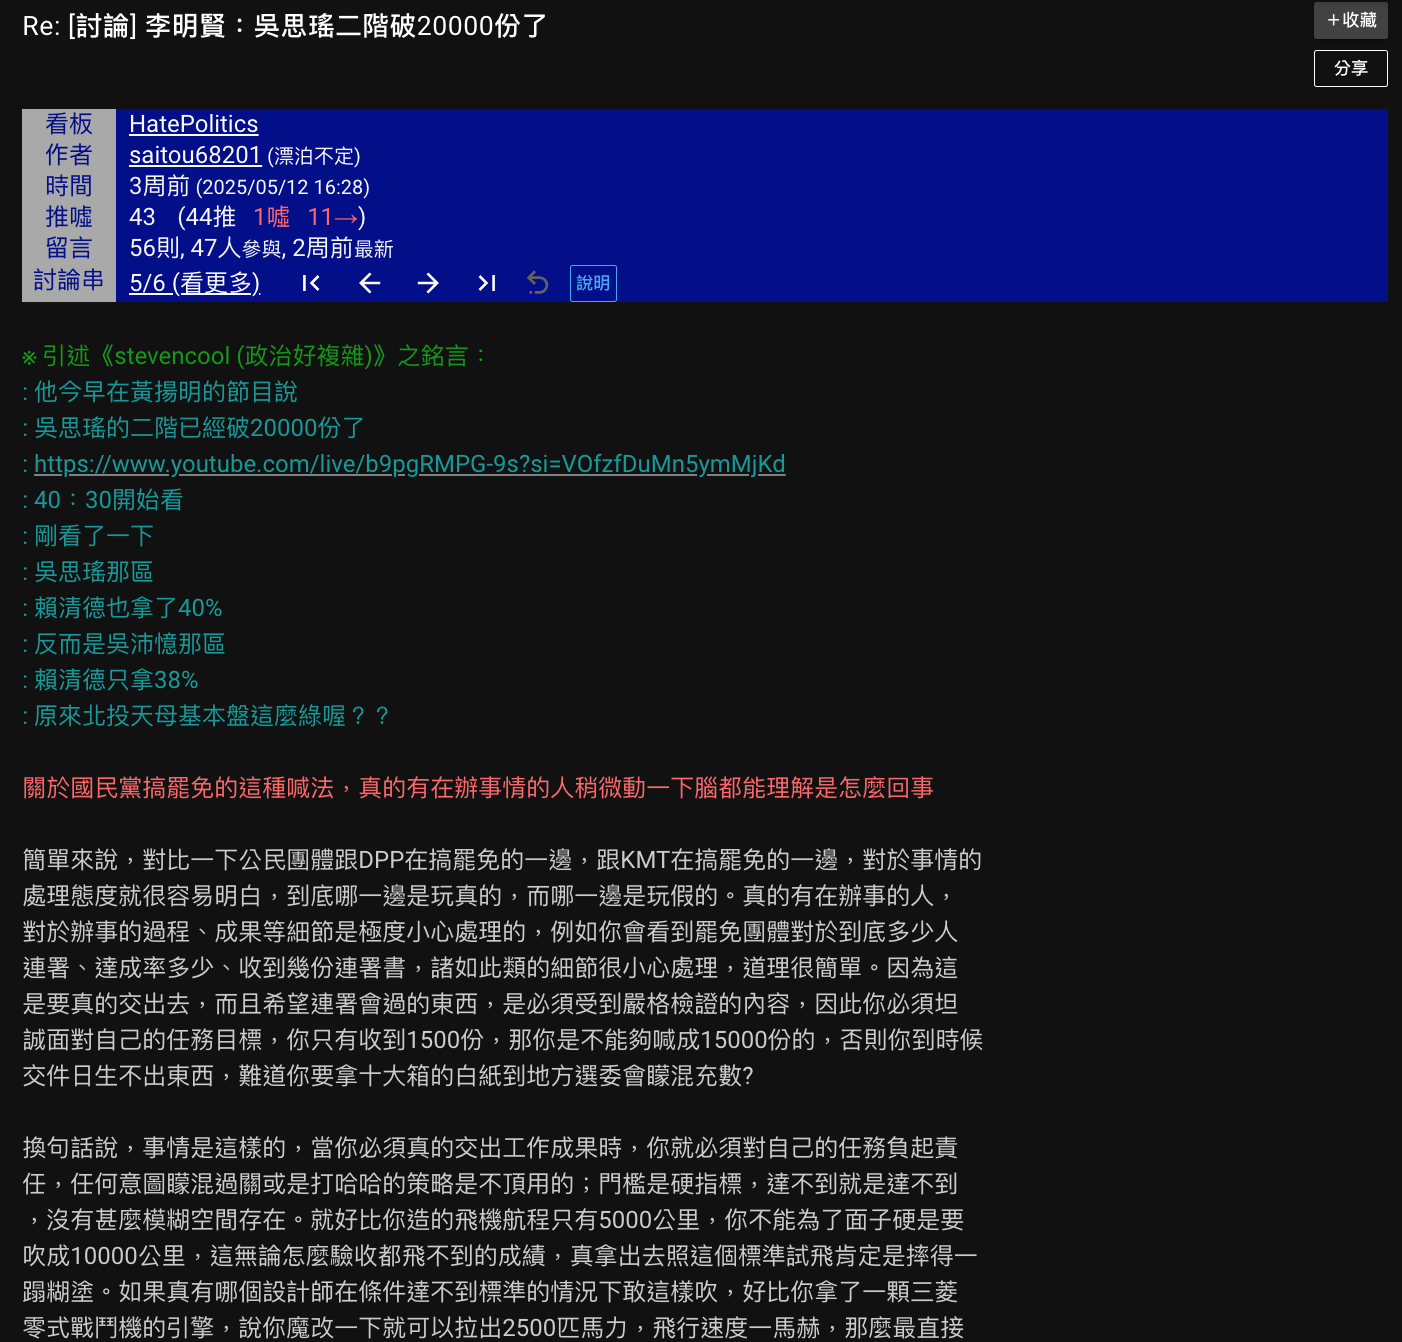Select the post title text

tap(285, 26)
